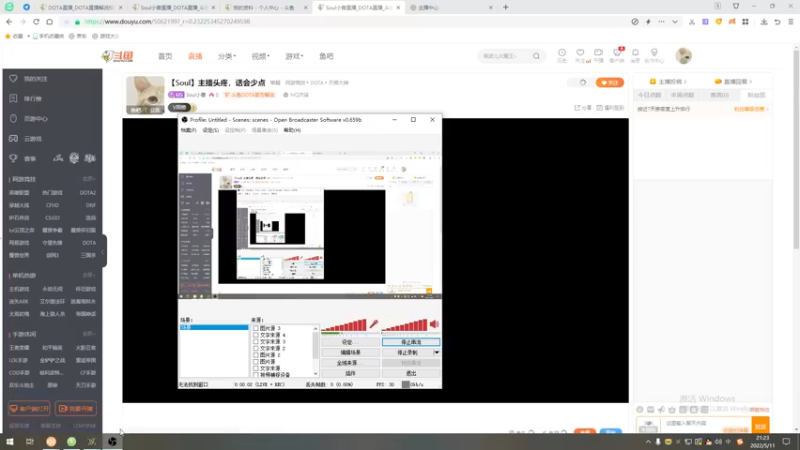
Task: Toggle the 文字来源 4 source checkbox in OBS
Action: click(256, 335)
